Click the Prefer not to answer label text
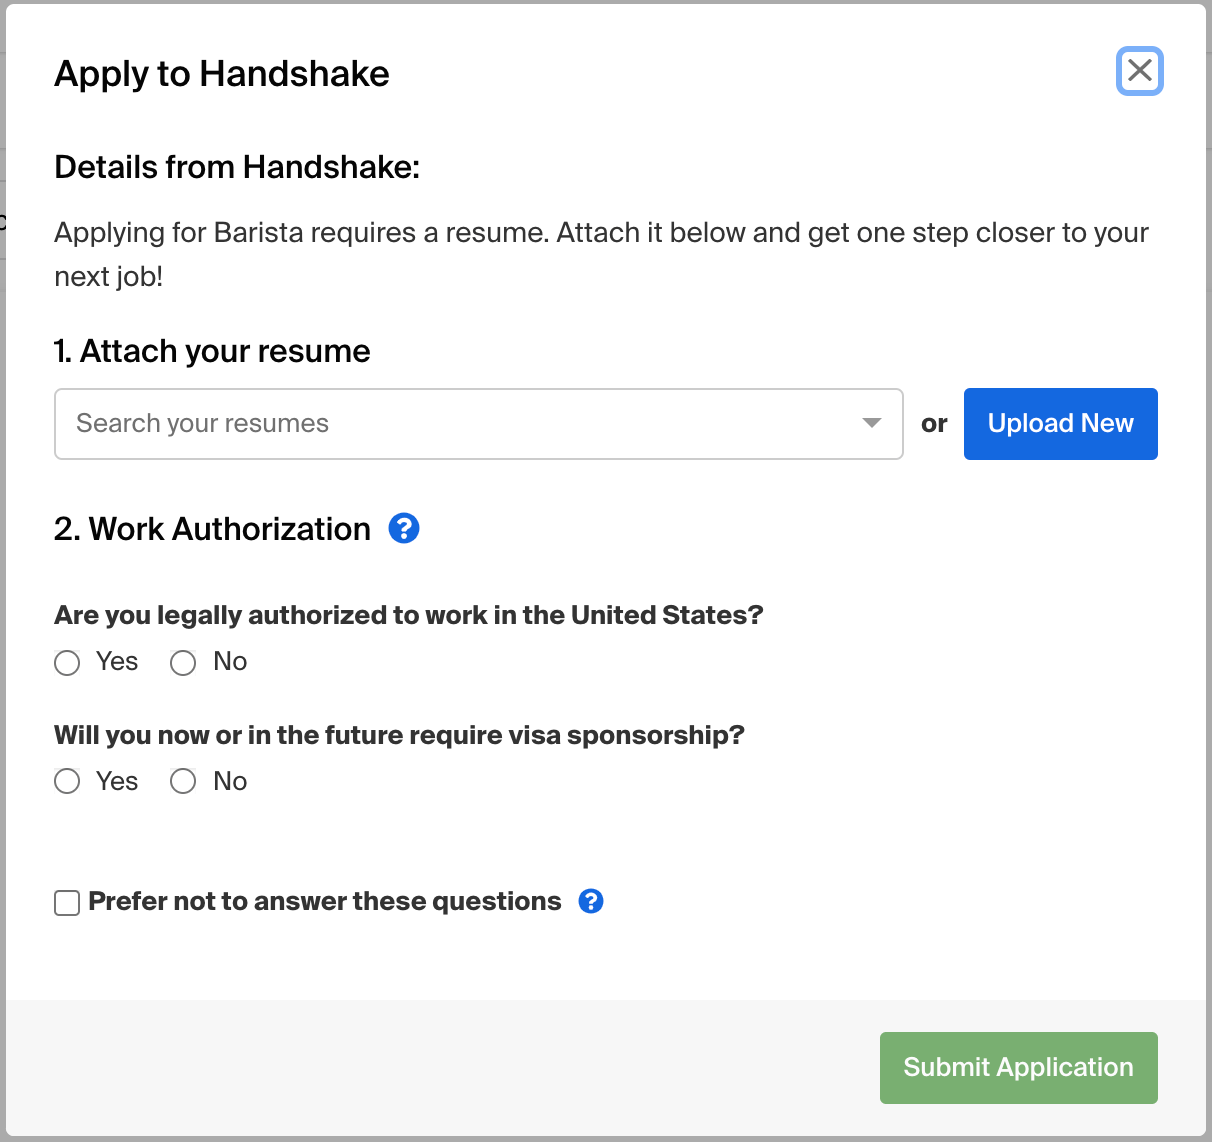The image size is (1212, 1142). click(x=325, y=901)
